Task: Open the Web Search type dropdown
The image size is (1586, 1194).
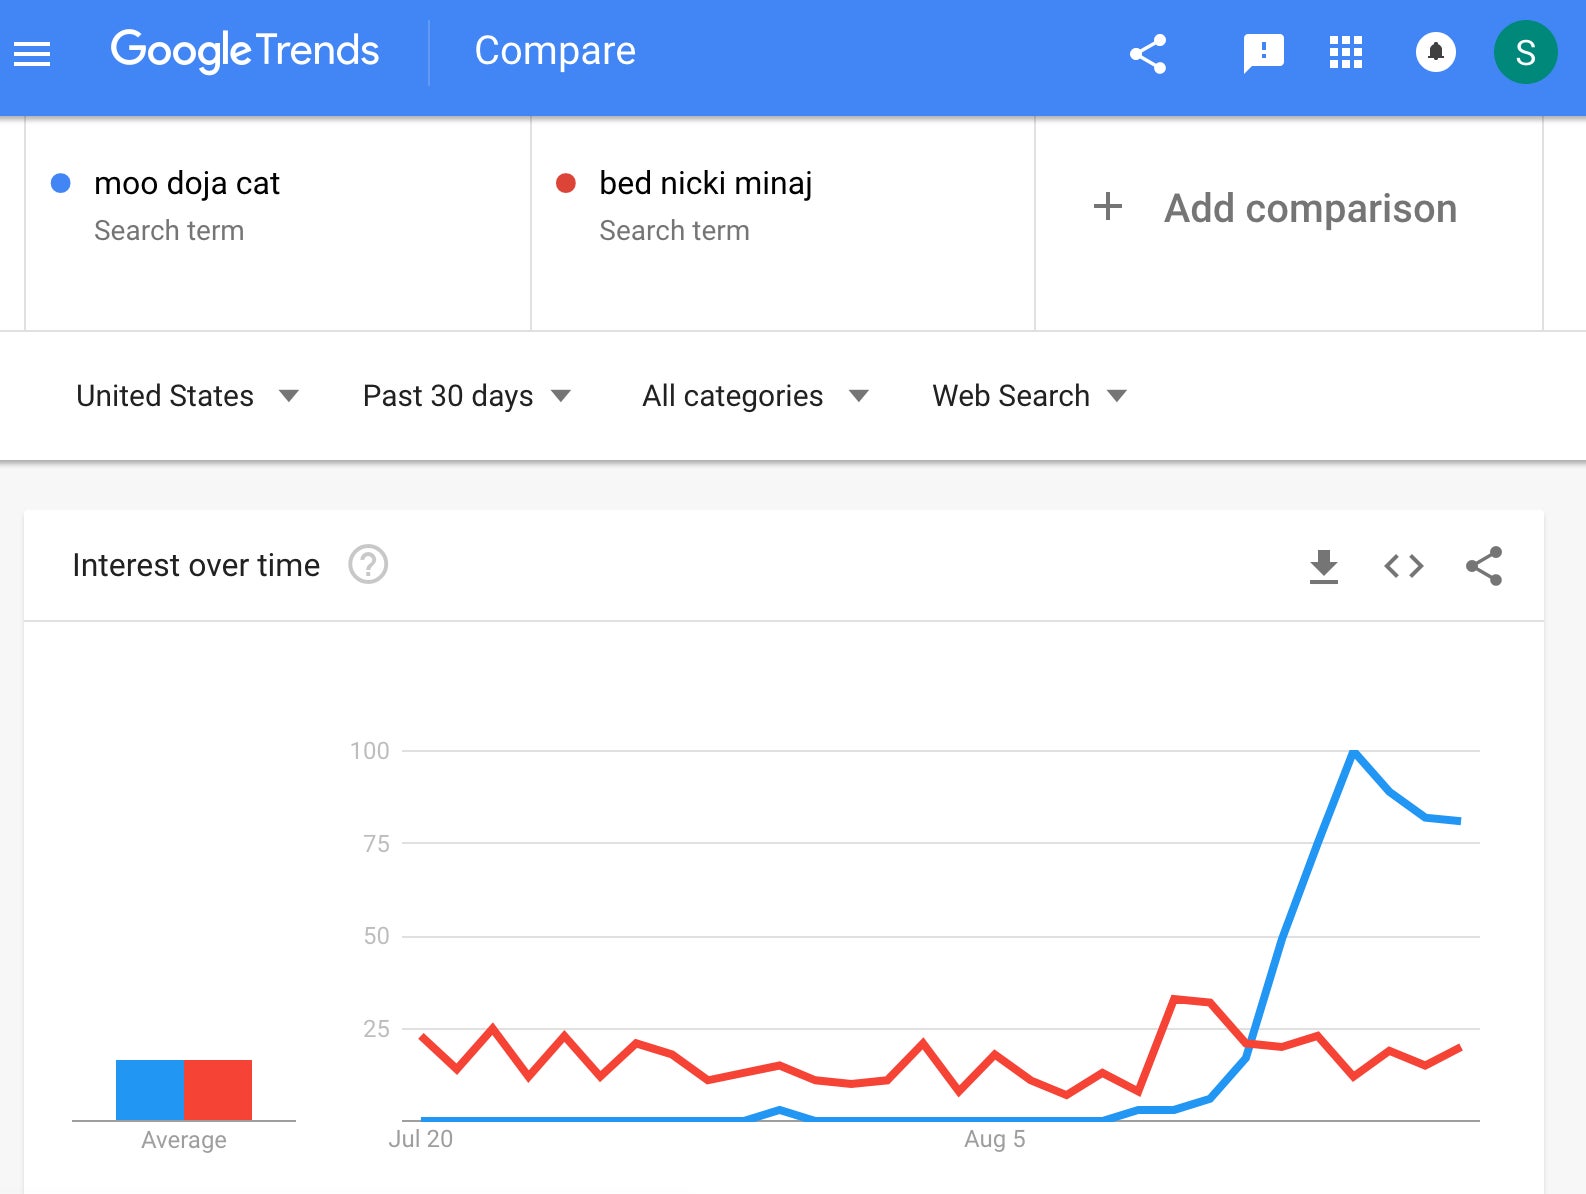Action: pos(1029,396)
